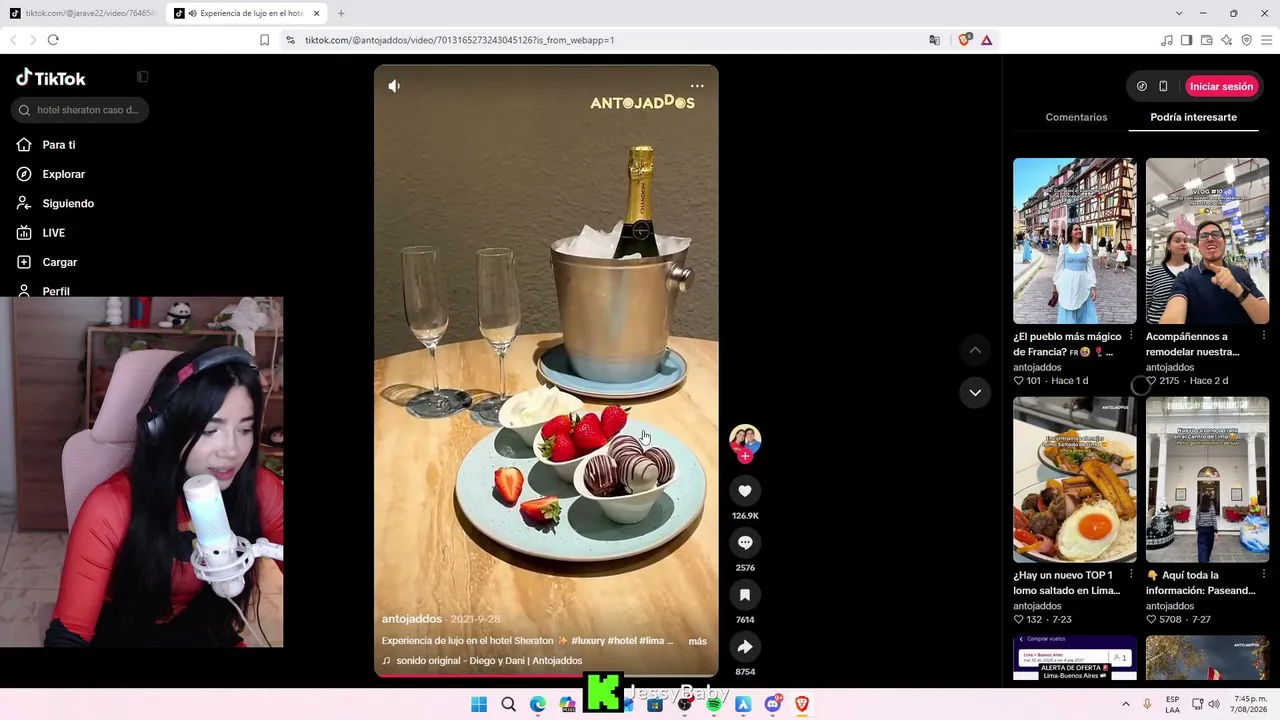Open options for Aquí toda la información video
Image resolution: width=1280 pixels, height=720 pixels.
click(x=1263, y=575)
